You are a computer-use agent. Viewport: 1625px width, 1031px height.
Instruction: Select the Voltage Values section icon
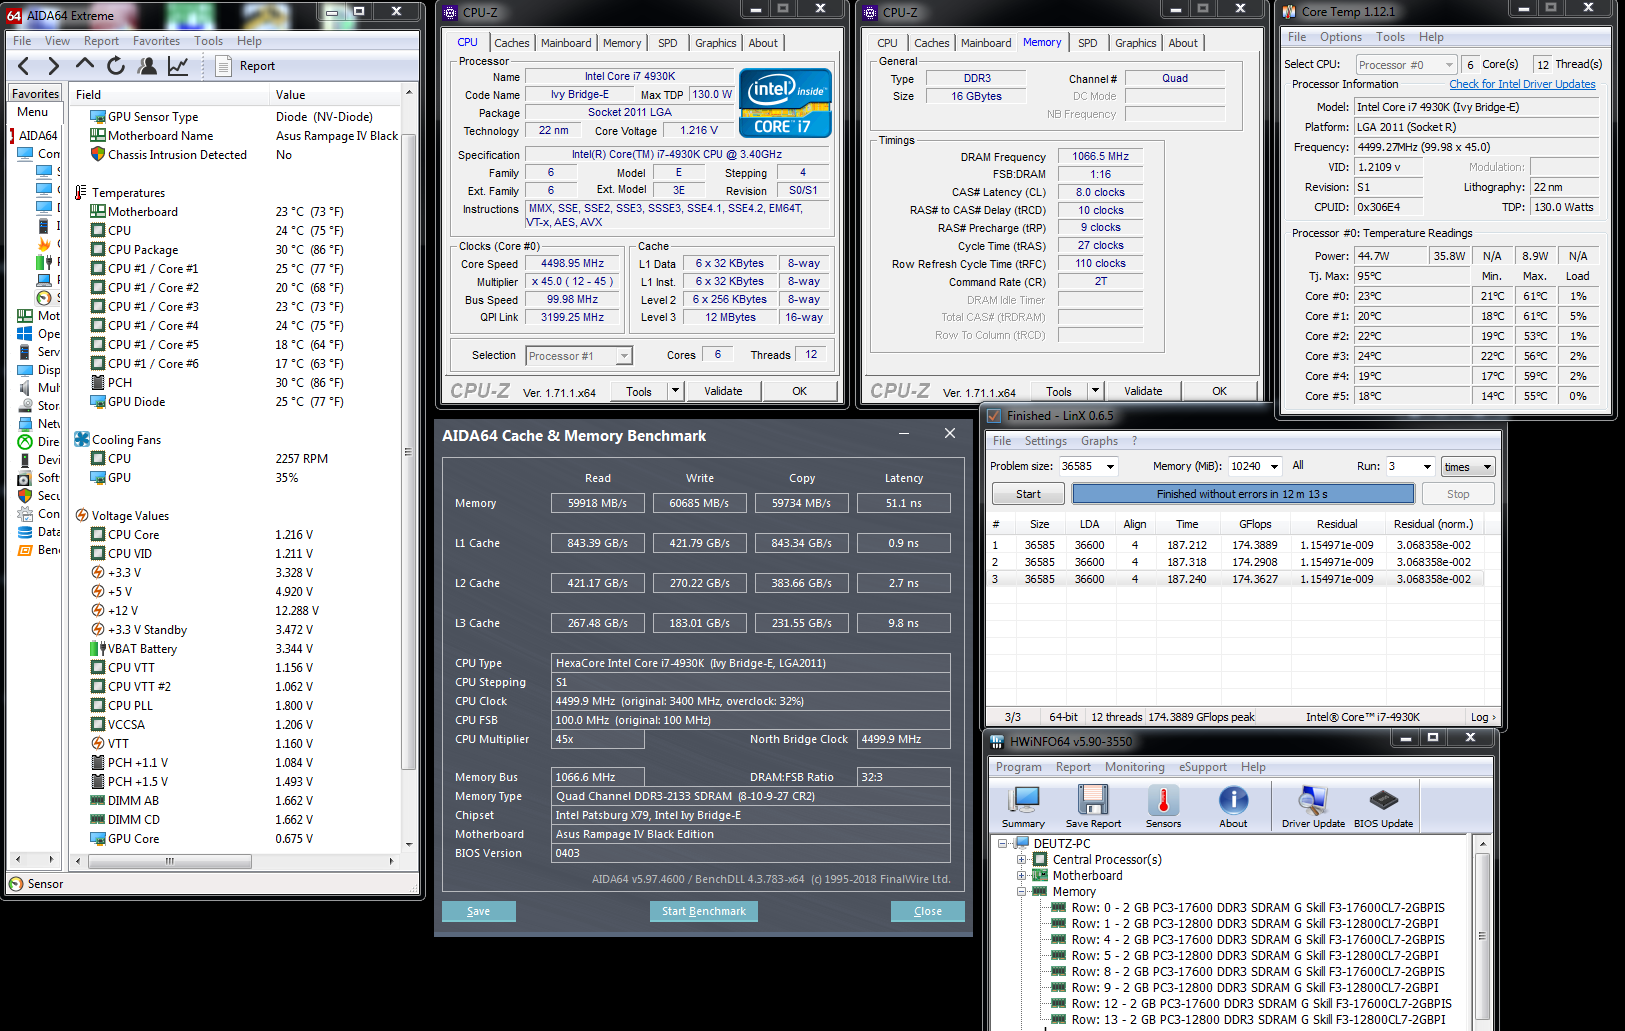coord(82,516)
